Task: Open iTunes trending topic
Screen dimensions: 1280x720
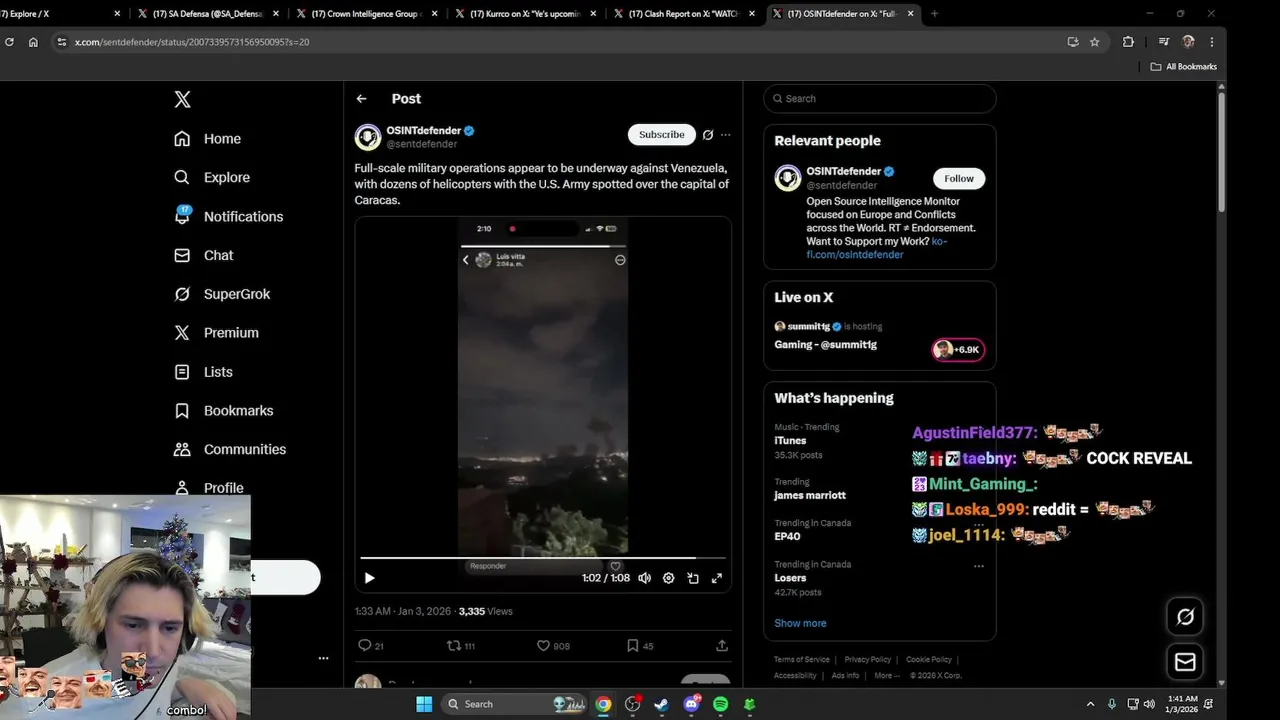Action: point(790,441)
